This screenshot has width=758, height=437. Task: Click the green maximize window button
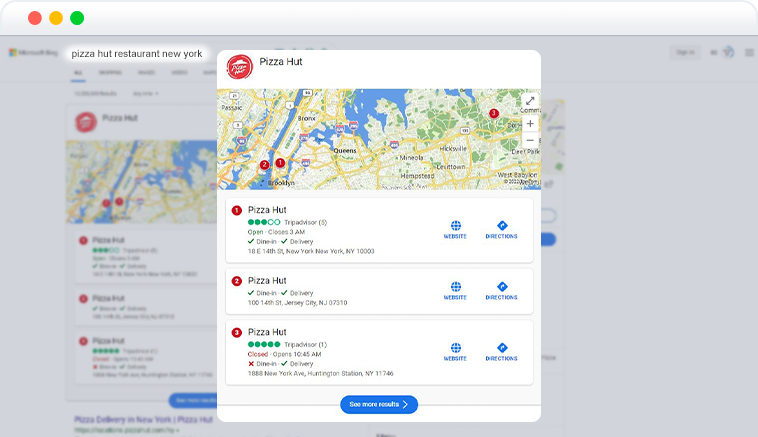[77, 18]
